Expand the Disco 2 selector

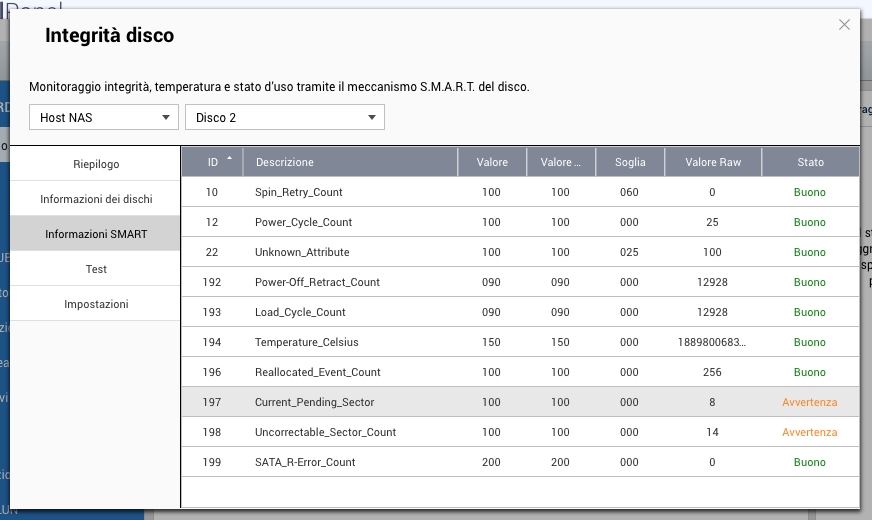point(284,118)
